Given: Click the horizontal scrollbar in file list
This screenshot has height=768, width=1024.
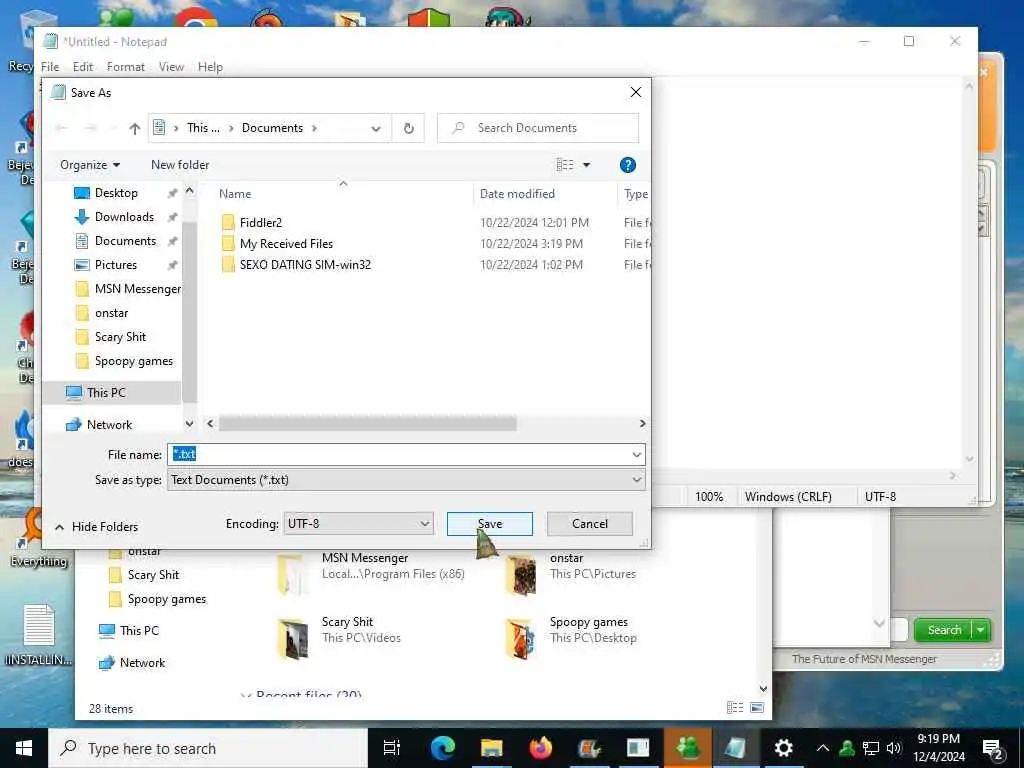Looking at the screenshot, I should click(368, 424).
